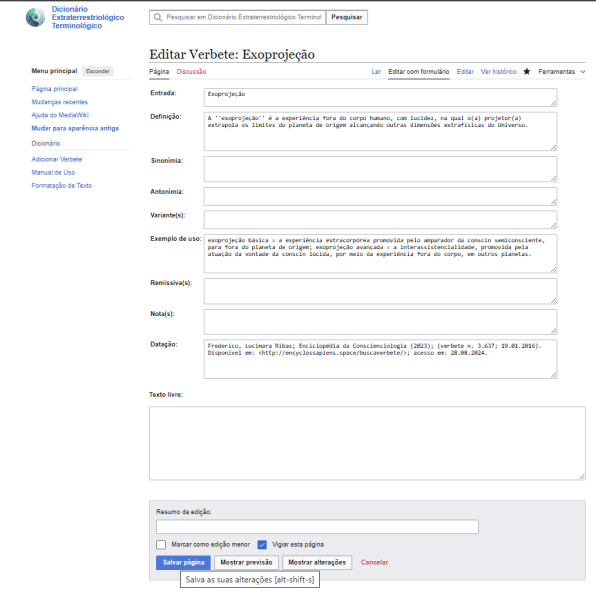596x599 pixels.
Task: Click into the Nota(s) text area
Action: coord(381,322)
